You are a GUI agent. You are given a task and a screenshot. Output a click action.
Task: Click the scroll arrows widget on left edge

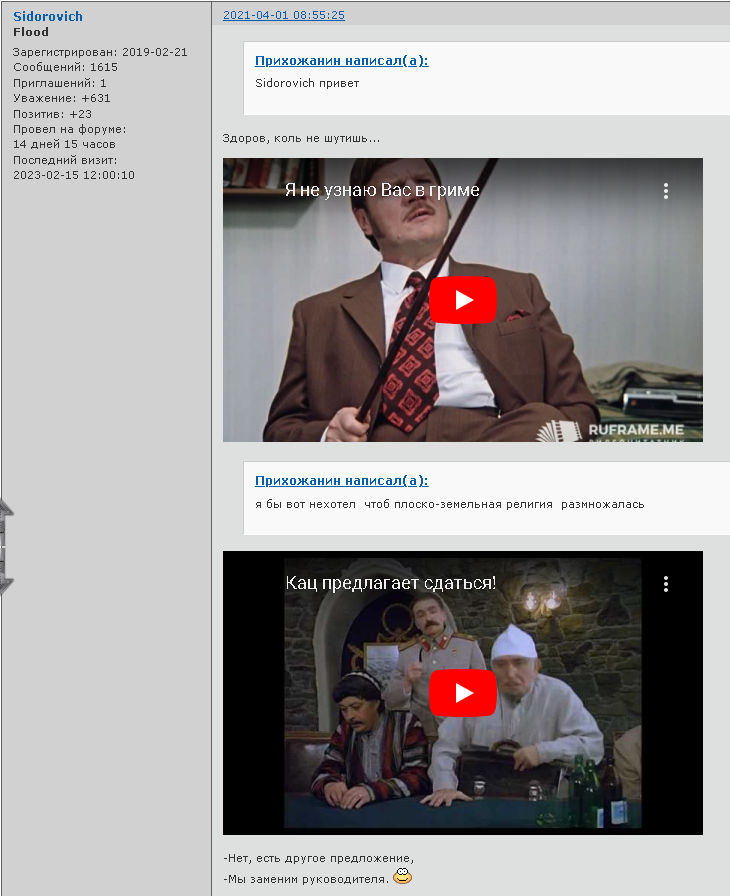6,547
